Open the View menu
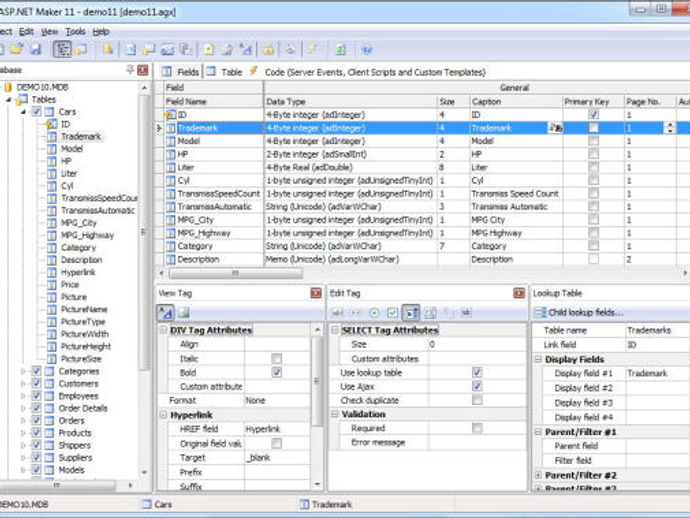 coord(49,32)
